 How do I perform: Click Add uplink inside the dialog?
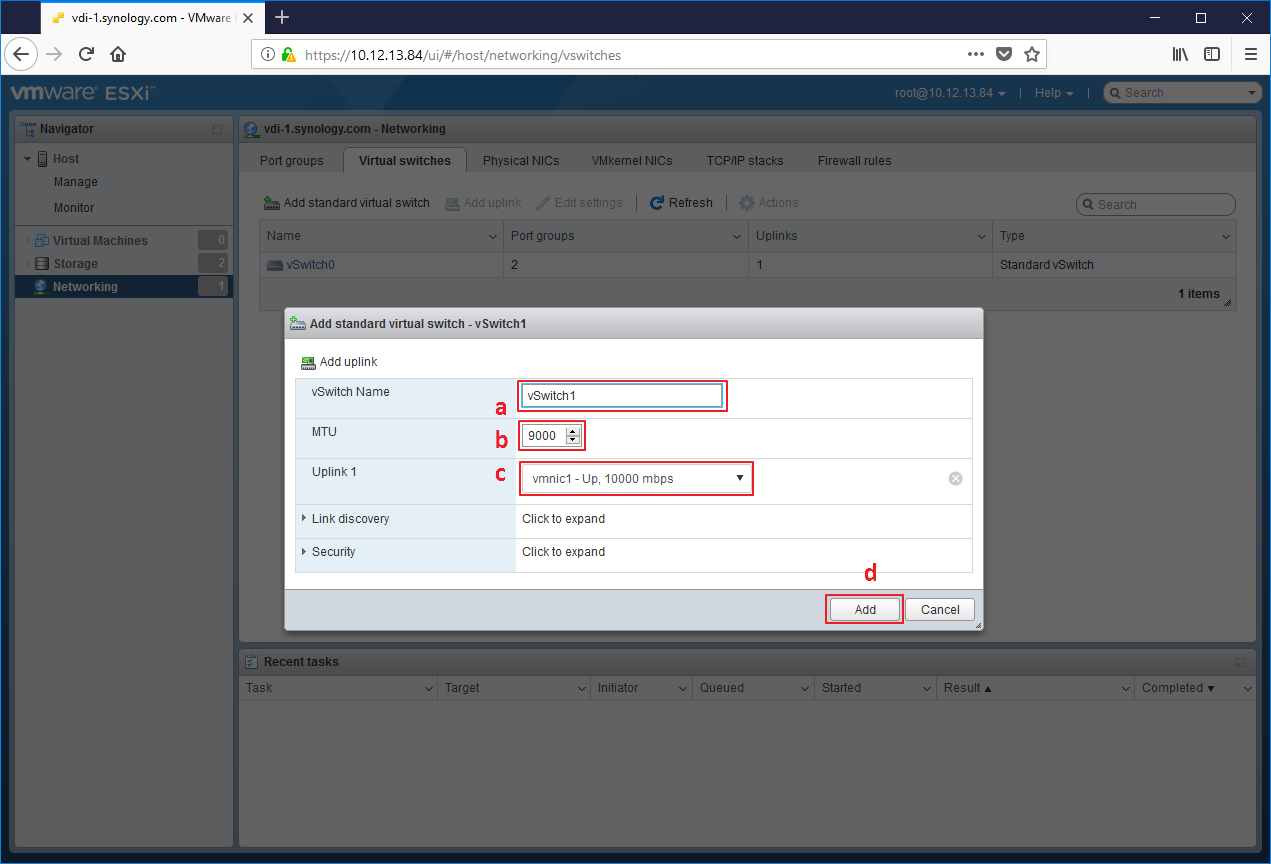pyautogui.click(x=339, y=362)
